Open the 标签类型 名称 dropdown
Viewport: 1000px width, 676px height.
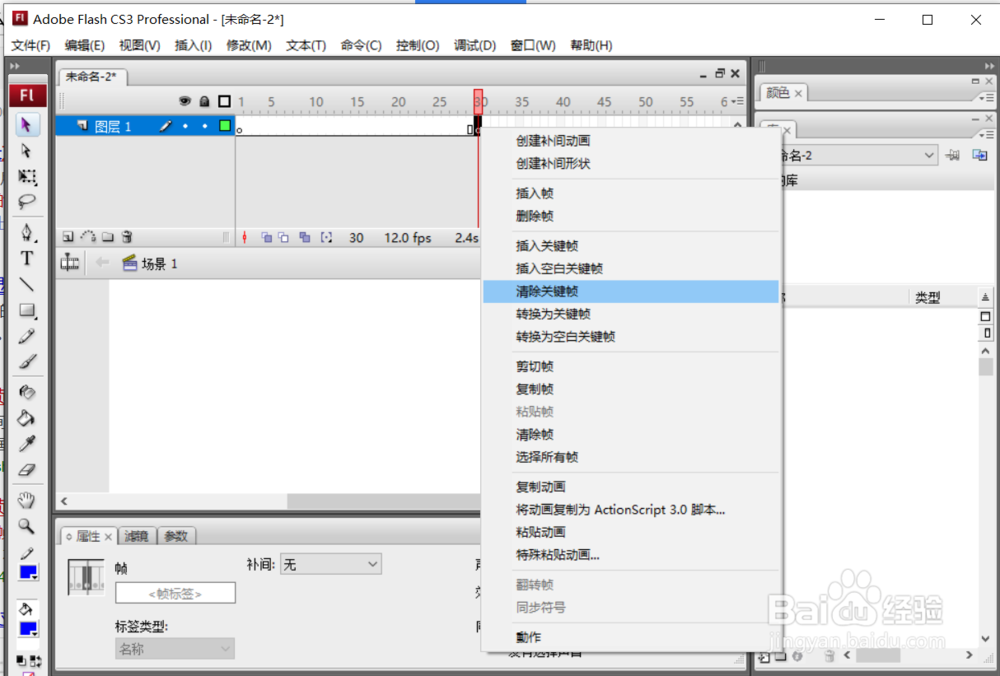[x=175, y=649]
